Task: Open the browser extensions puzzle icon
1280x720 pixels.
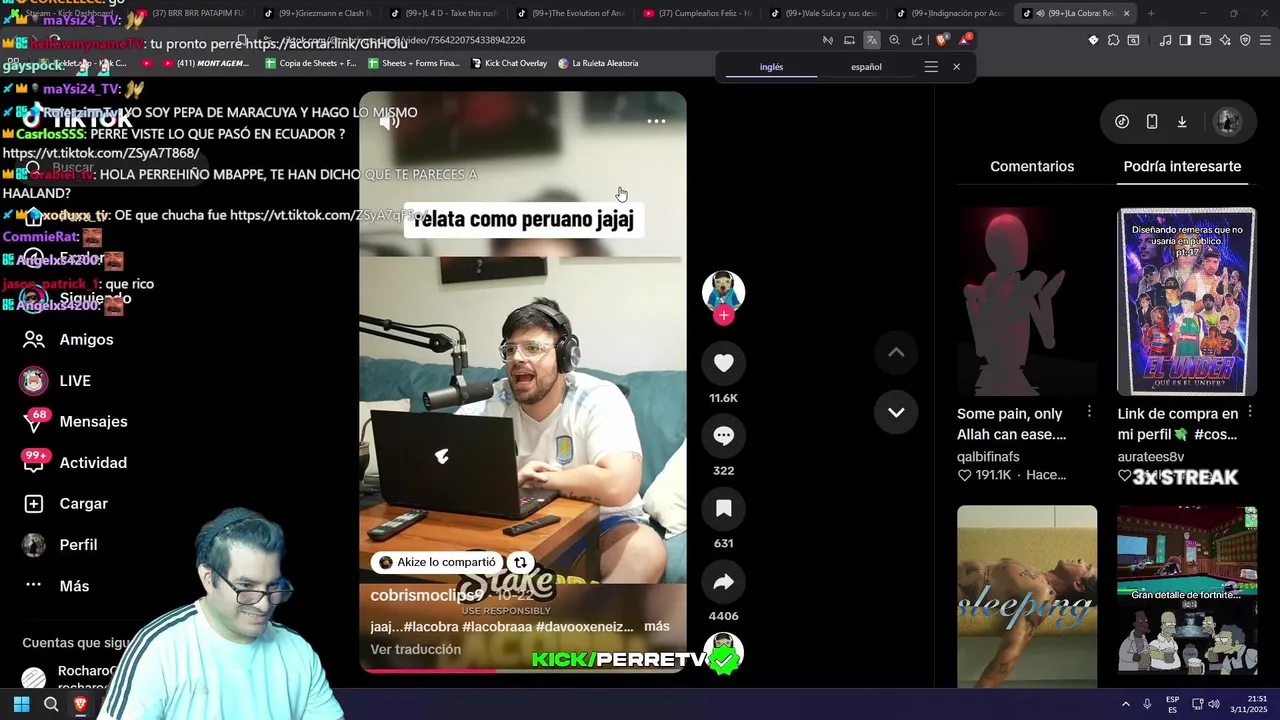Action: [x=1113, y=40]
